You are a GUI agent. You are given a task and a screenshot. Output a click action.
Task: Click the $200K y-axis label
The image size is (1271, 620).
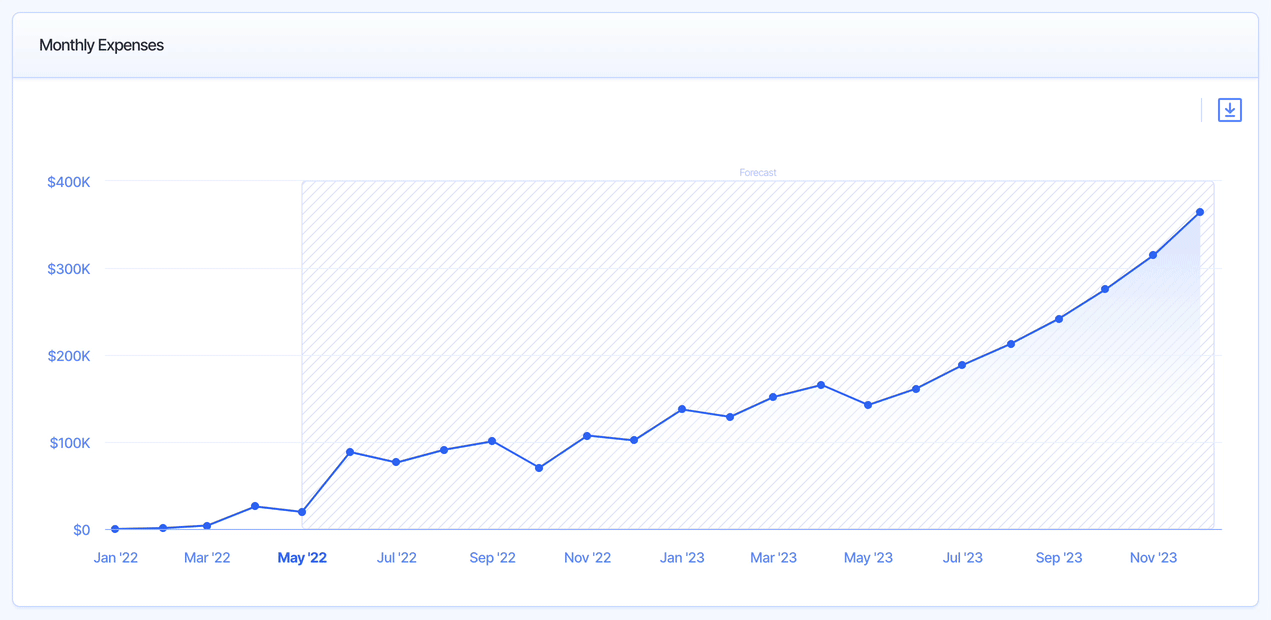tap(69, 356)
